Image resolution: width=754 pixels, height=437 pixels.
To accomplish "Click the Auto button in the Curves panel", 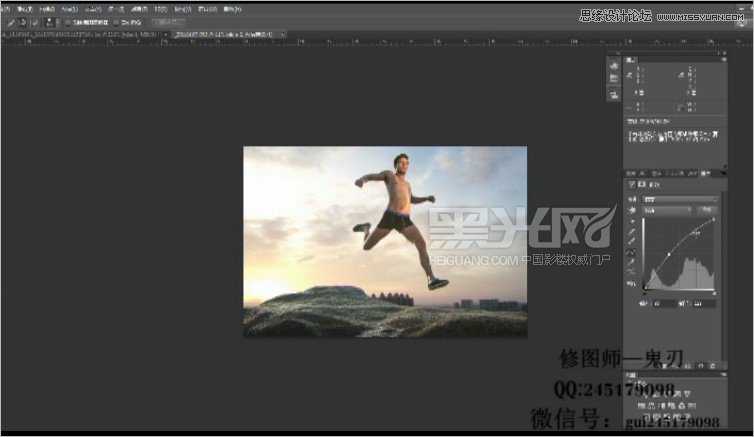I will 705,211.
